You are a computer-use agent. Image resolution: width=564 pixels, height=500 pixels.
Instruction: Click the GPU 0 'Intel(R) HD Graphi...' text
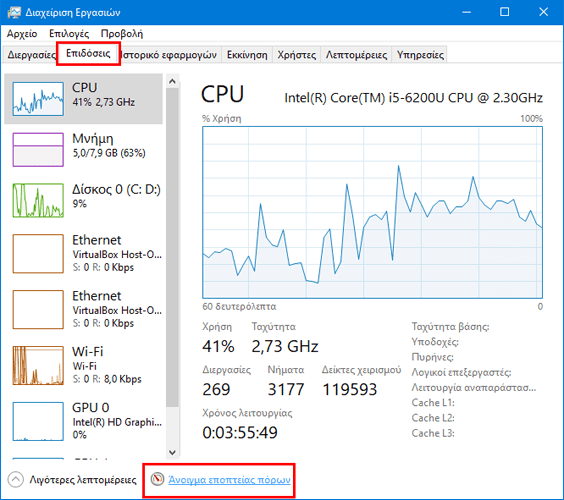(117, 422)
